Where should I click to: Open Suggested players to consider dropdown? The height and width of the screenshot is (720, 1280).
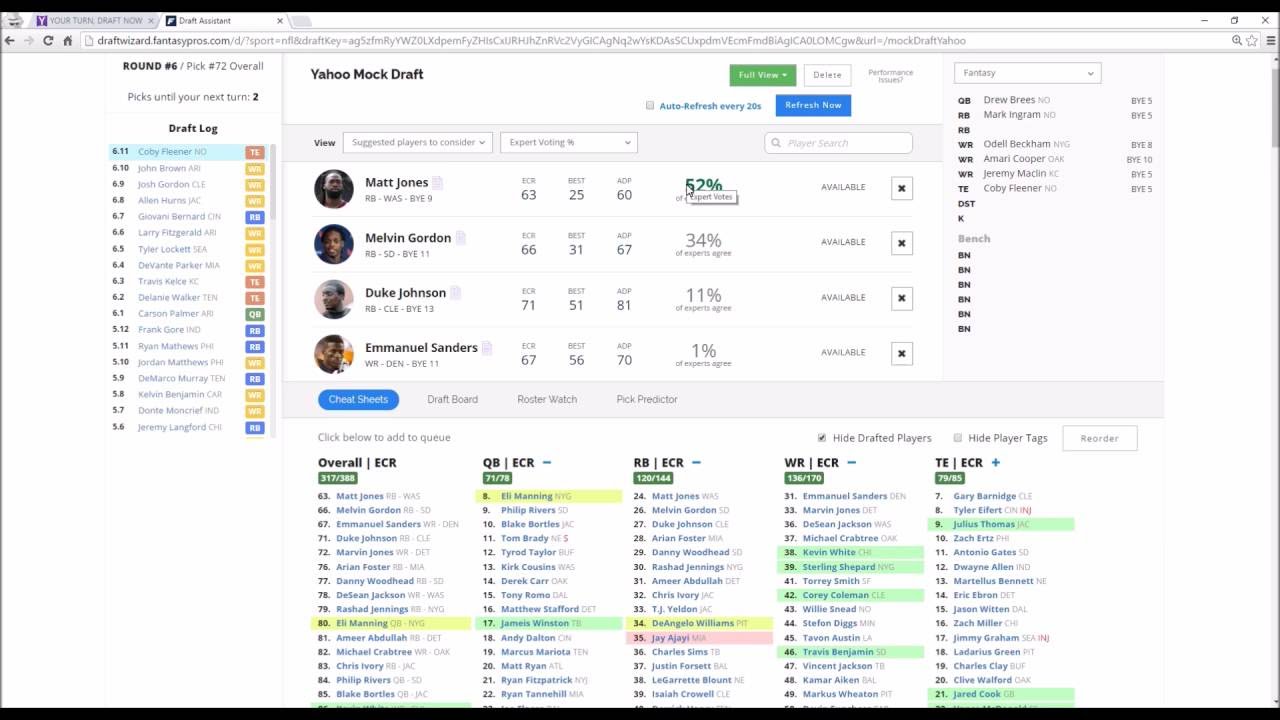coord(417,142)
